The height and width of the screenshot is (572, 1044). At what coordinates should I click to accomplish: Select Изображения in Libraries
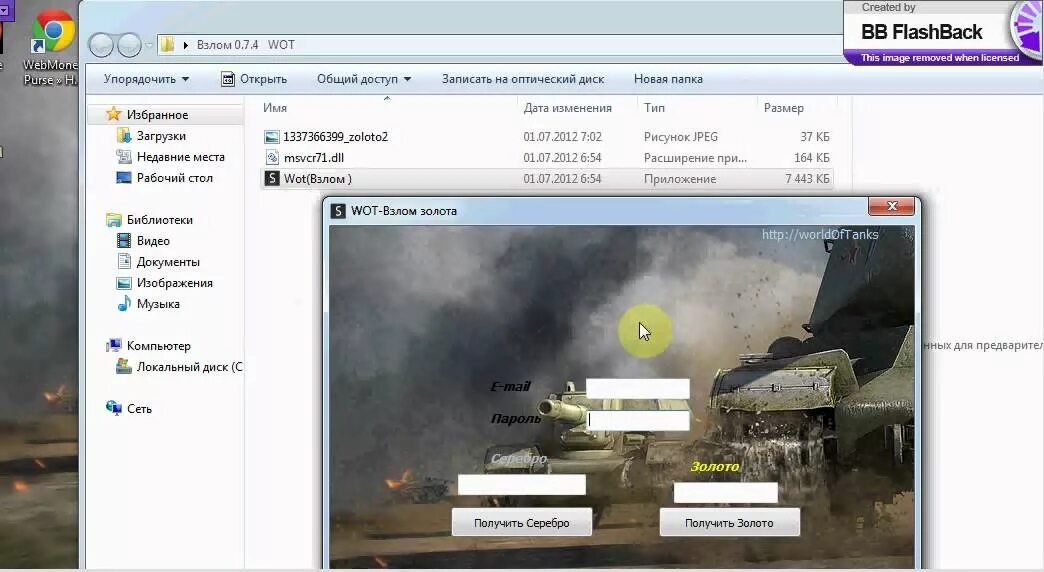(174, 283)
